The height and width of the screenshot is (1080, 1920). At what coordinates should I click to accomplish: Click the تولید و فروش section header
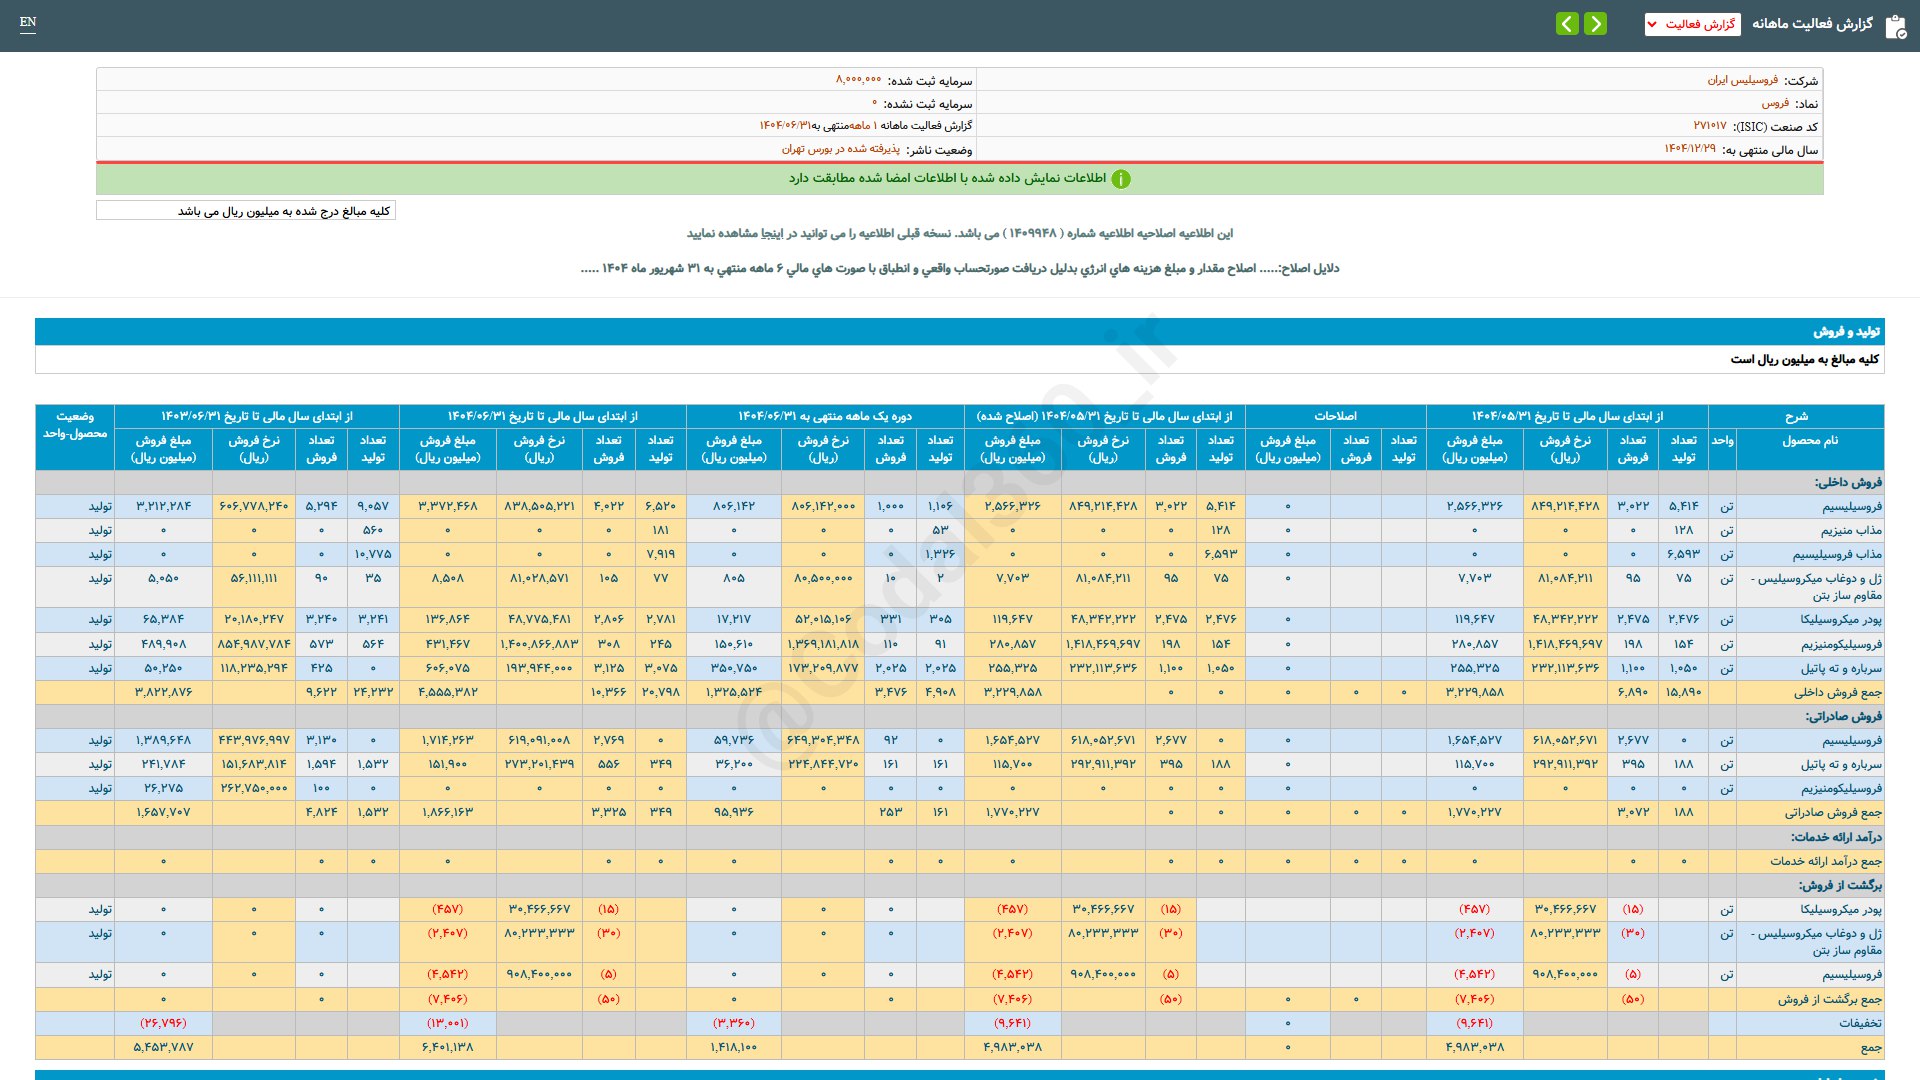click(x=1846, y=331)
